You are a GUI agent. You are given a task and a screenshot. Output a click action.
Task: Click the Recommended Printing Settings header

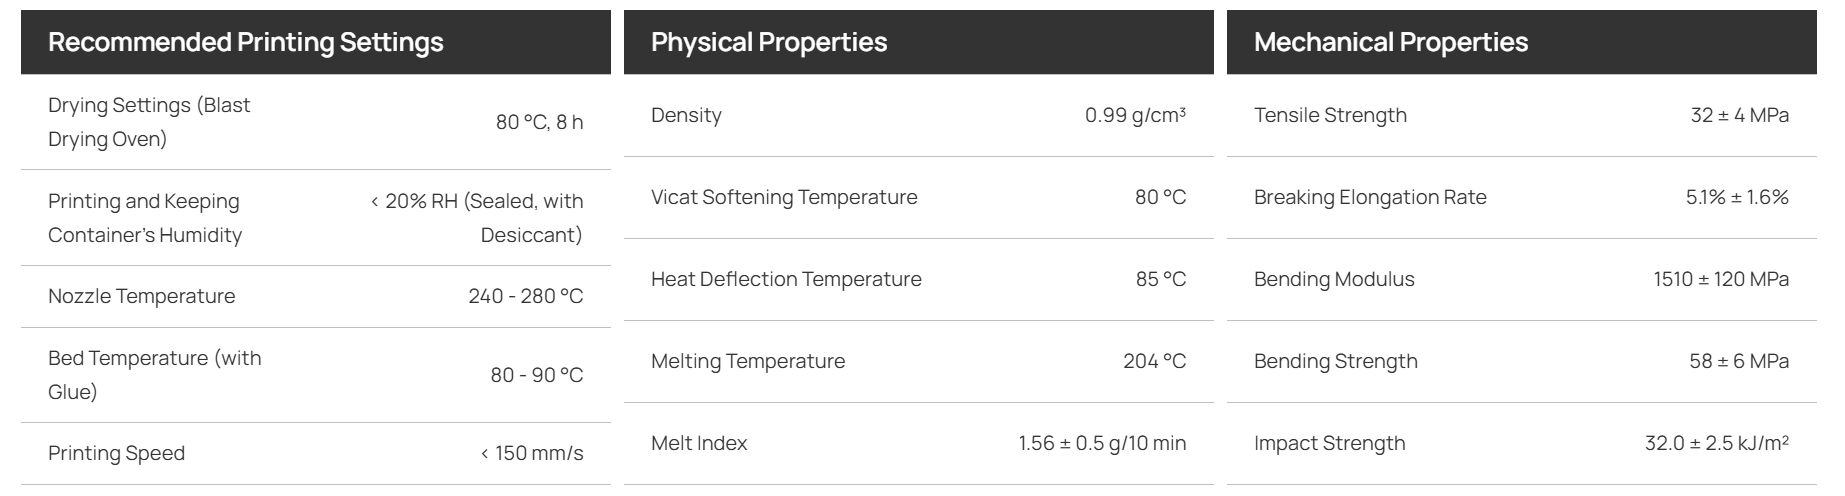coord(246,42)
